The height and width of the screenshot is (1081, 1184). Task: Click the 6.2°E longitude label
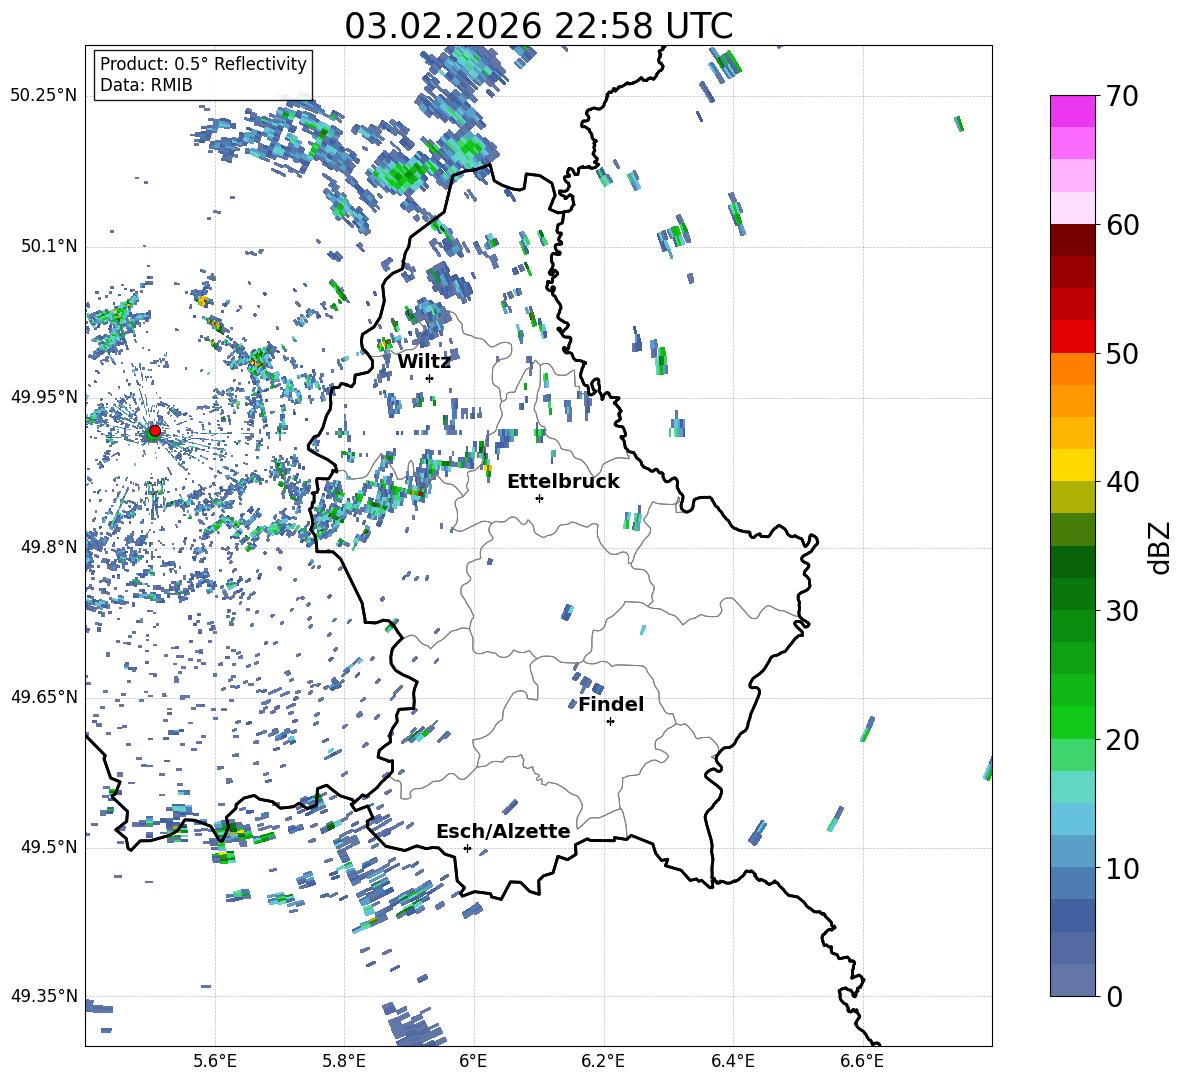[603, 1061]
